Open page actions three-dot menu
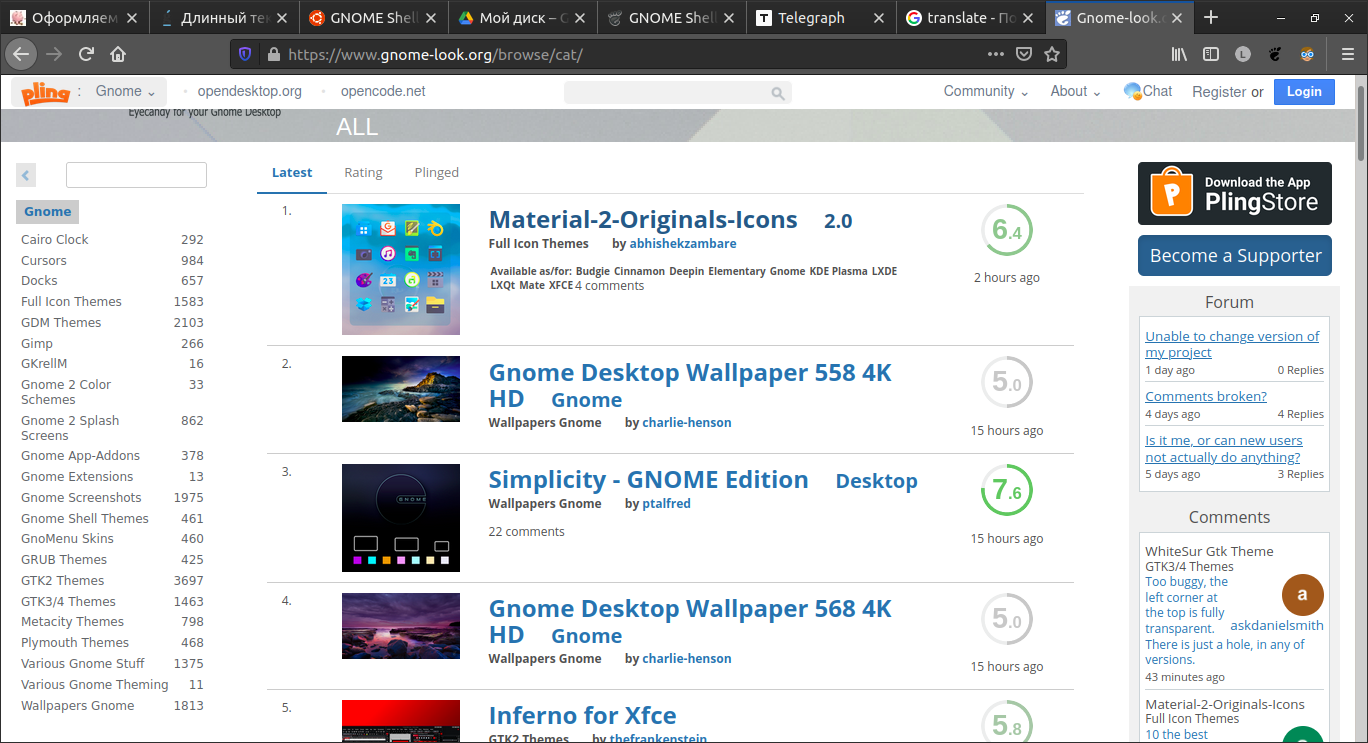This screenshot has height=743, width=1368. click(x=996, y=54)
